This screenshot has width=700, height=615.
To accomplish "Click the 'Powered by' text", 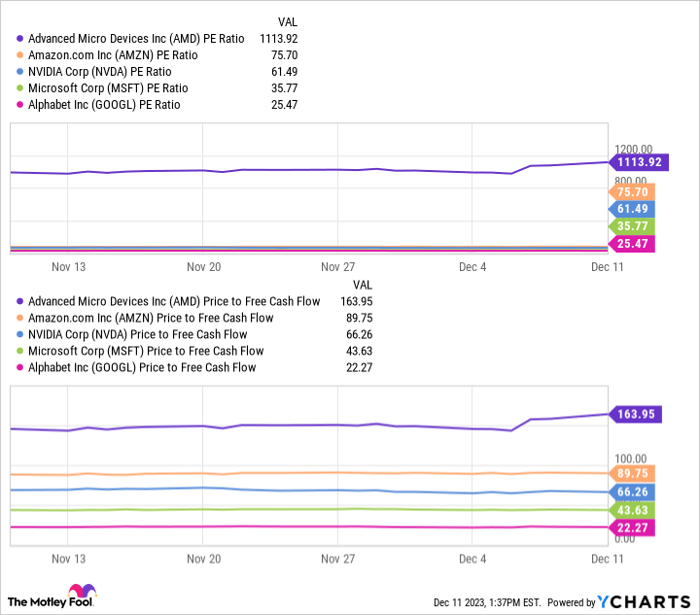I will pos(571,603).
